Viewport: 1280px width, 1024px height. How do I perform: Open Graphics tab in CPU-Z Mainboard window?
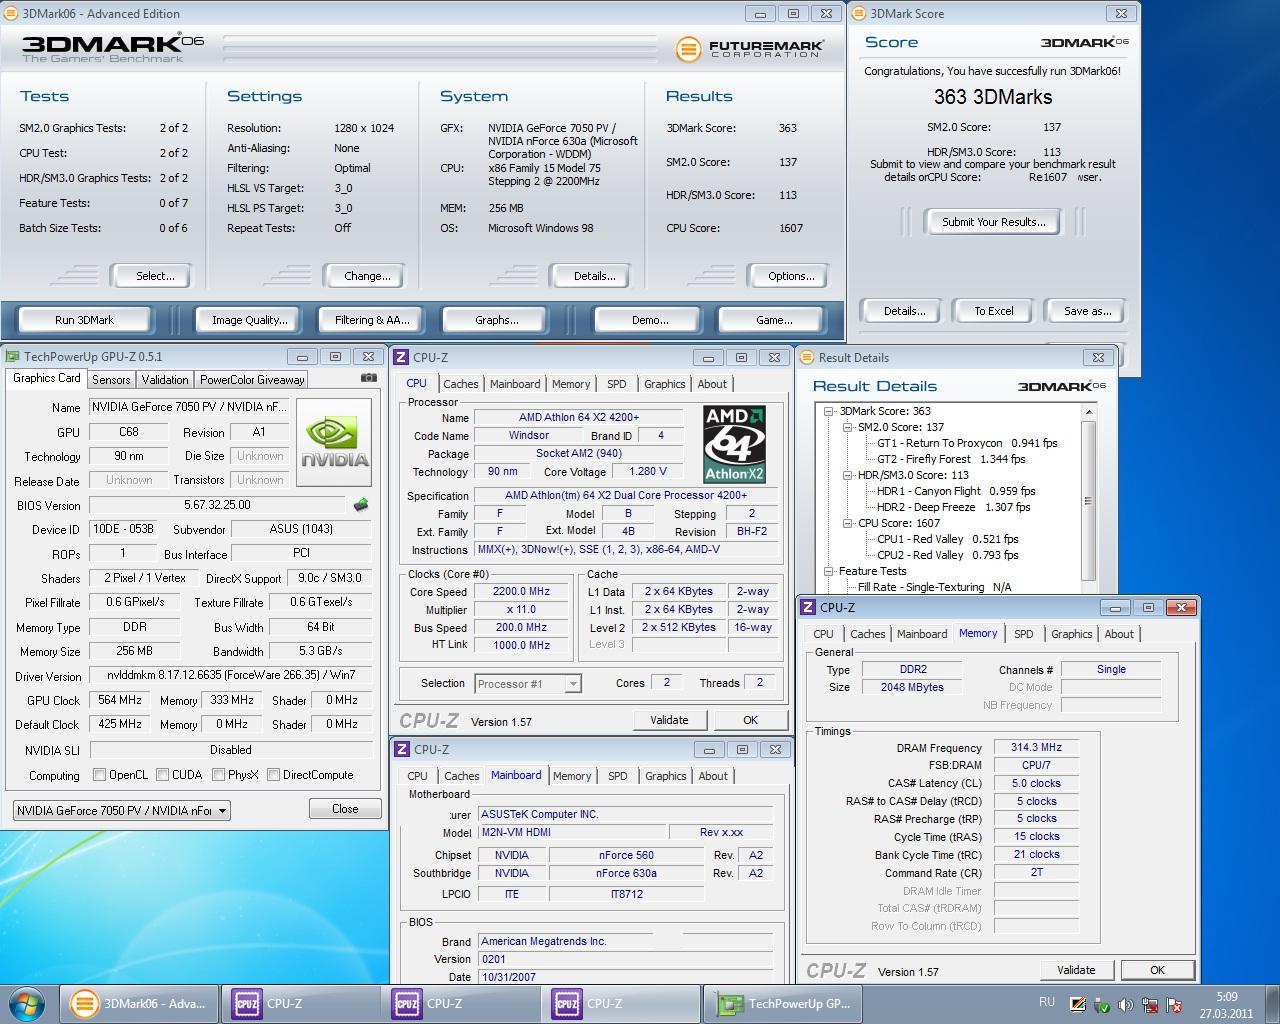pyautogui.click(x=666, y=776)
